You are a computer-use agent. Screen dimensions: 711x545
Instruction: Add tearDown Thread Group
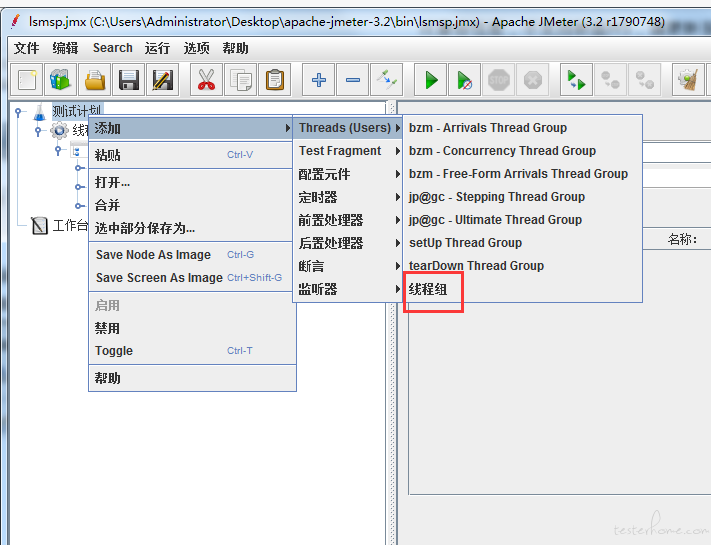pyautogui.click(x=522, y=266)
